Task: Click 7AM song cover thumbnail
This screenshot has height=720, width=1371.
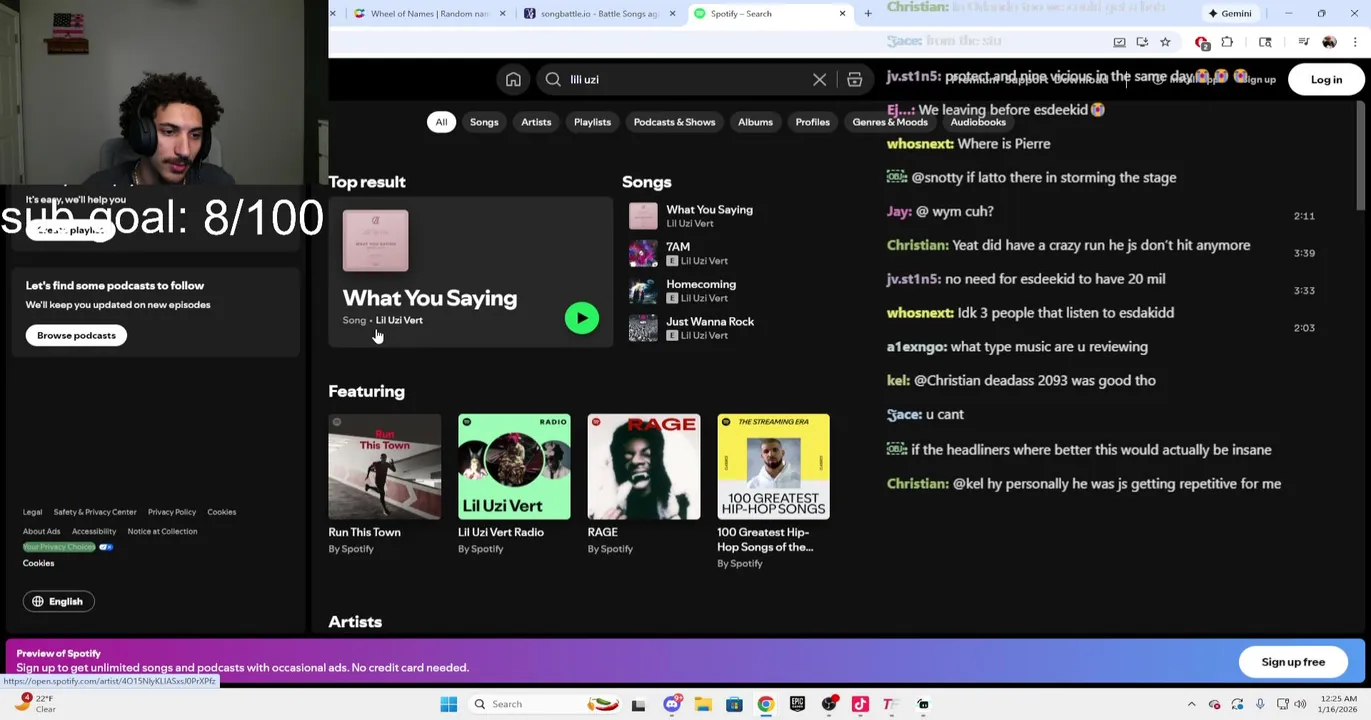Action: [643, 254]
